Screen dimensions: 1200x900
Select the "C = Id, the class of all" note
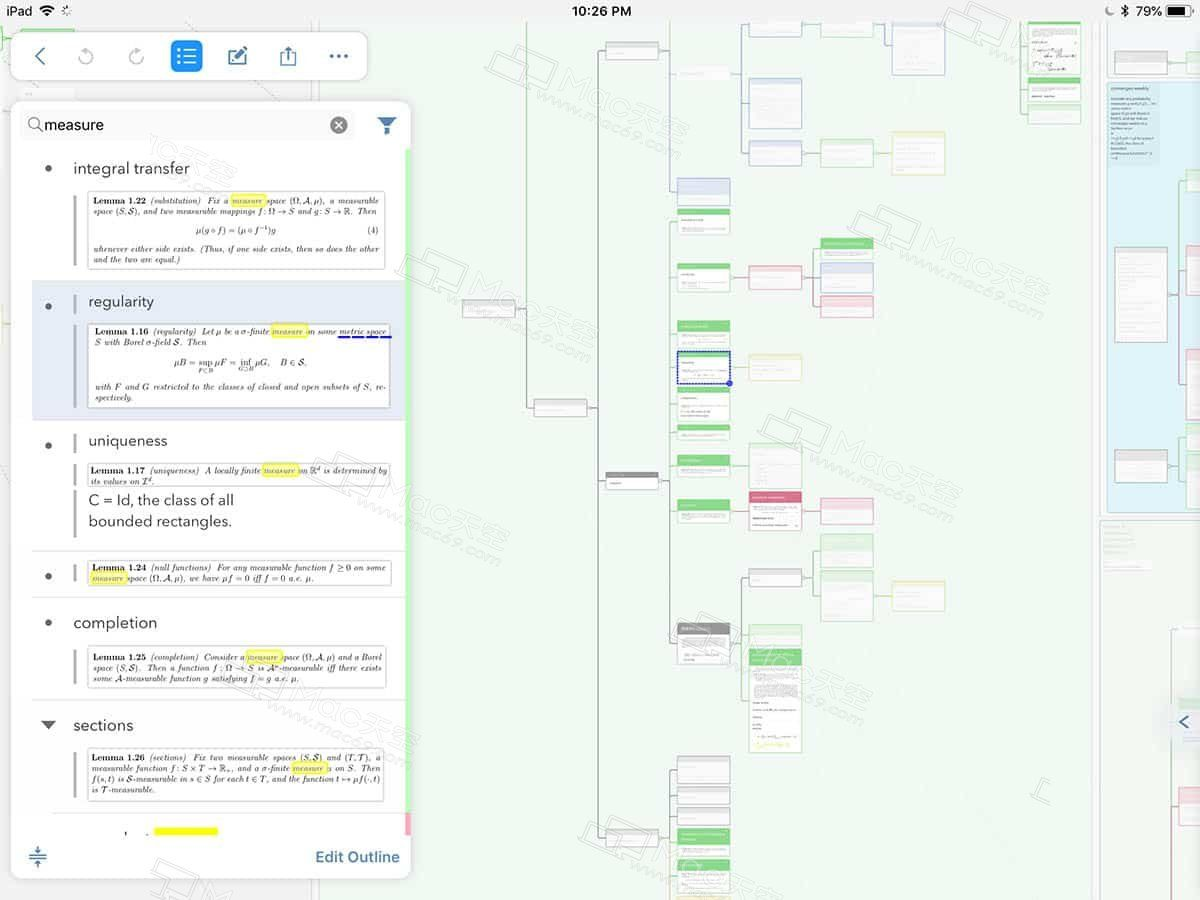[x=161, y=511]
